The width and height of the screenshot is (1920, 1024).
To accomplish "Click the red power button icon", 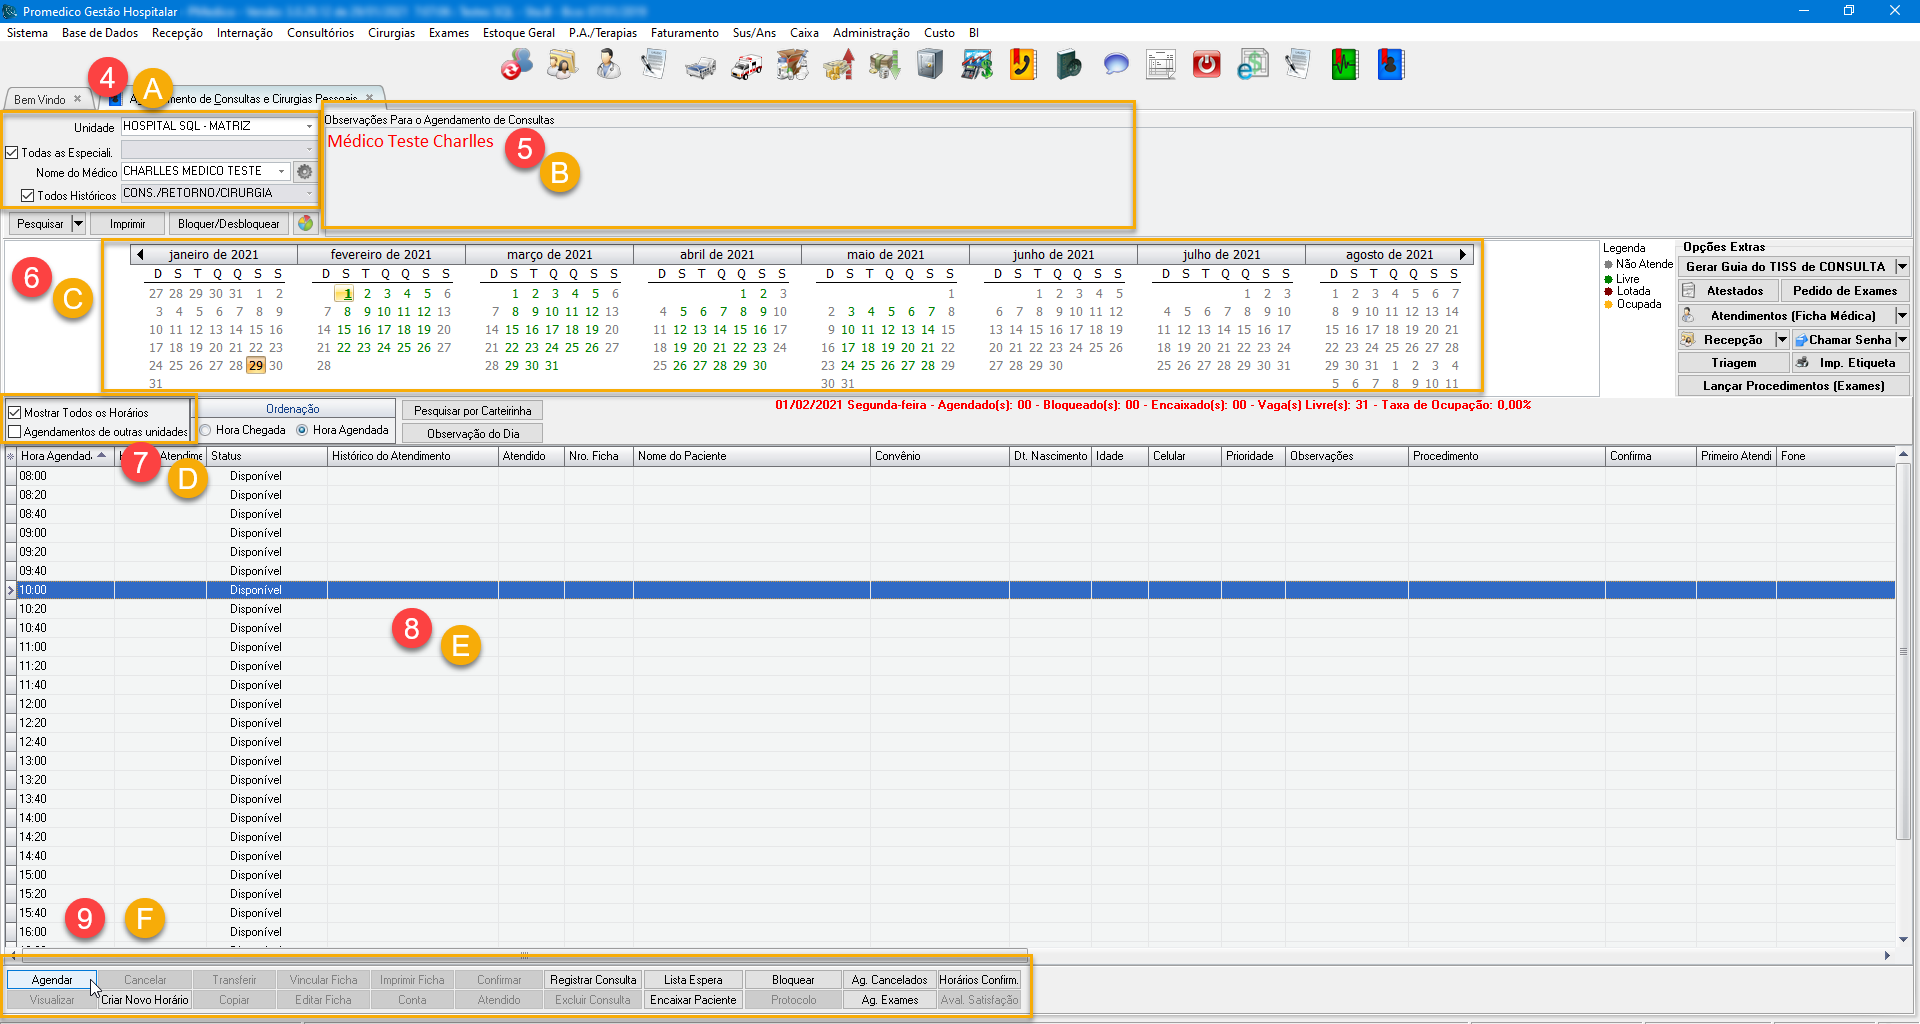I will 1206,65.
